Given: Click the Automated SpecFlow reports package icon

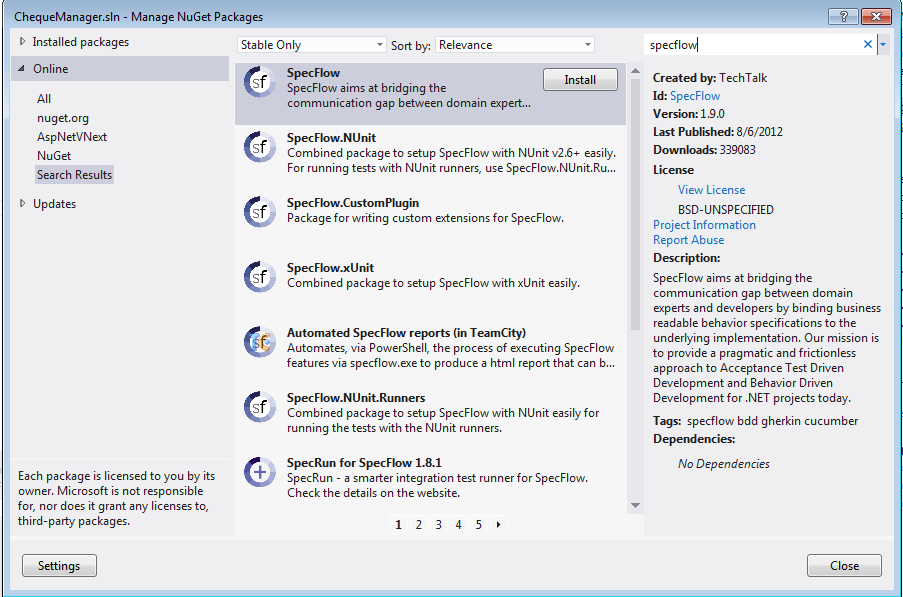Looking at the screenshot, I should coord(260,342).
